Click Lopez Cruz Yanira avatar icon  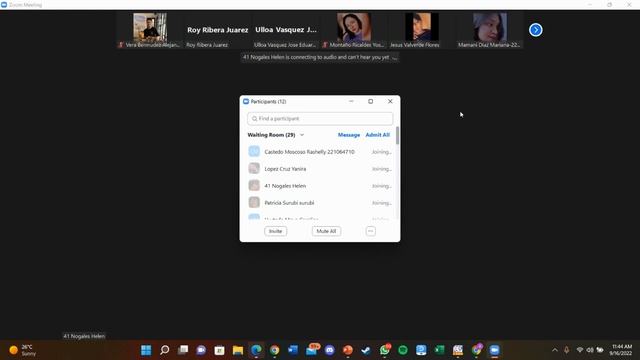254,169
